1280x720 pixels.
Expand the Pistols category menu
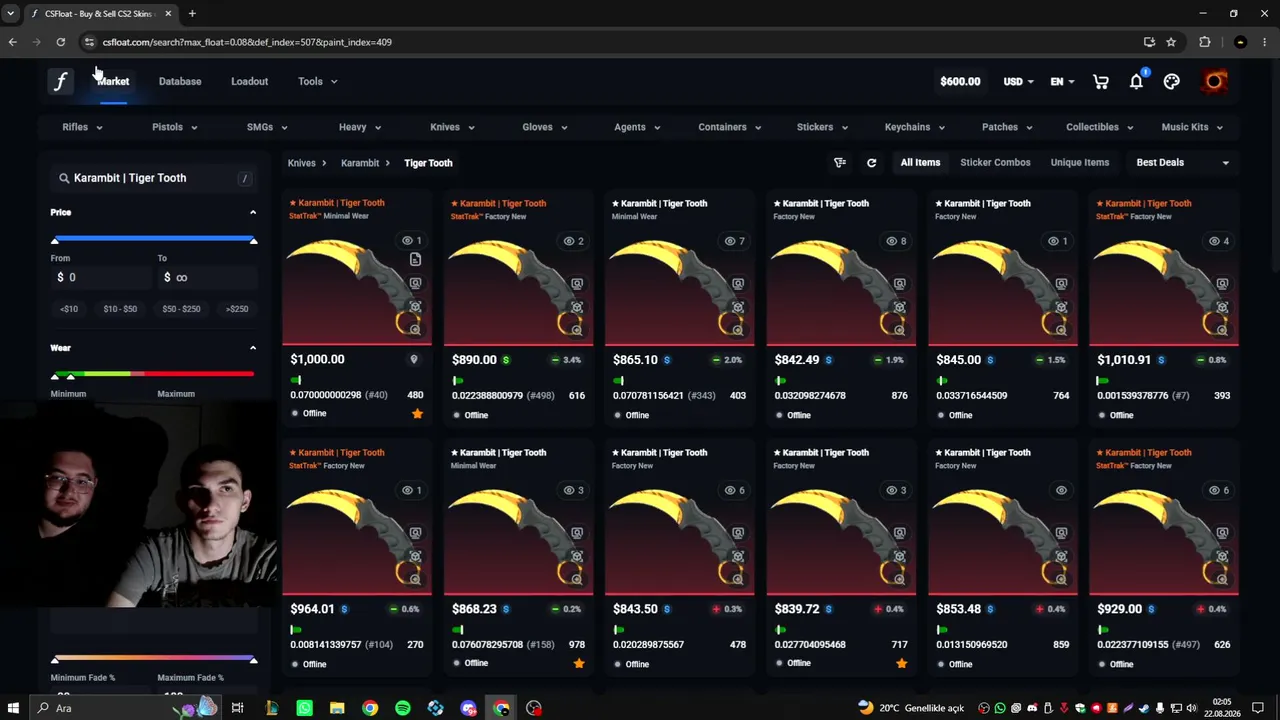[174, 127]
